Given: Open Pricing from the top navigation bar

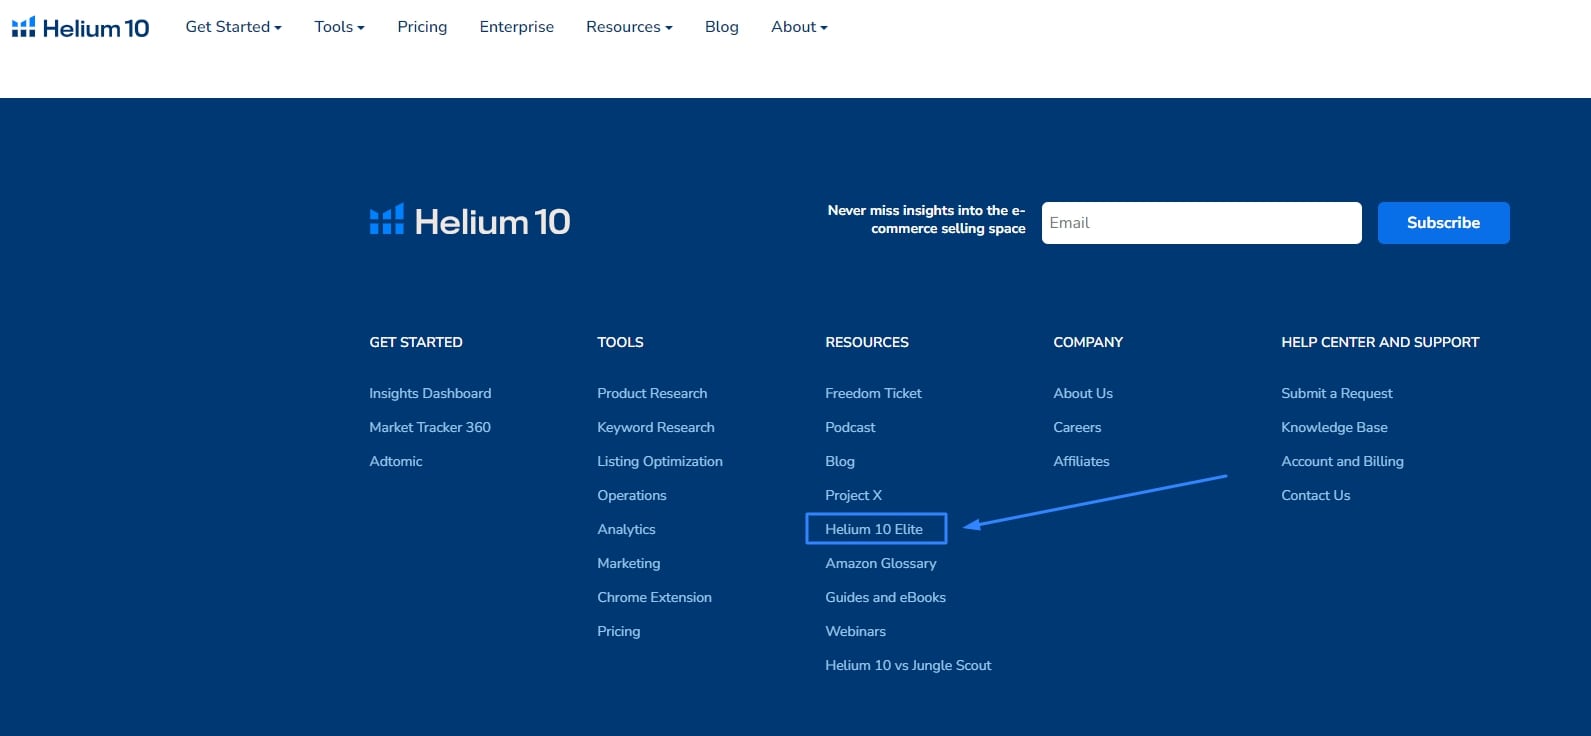Looking at the screenshot, I should tap(422, 27).
